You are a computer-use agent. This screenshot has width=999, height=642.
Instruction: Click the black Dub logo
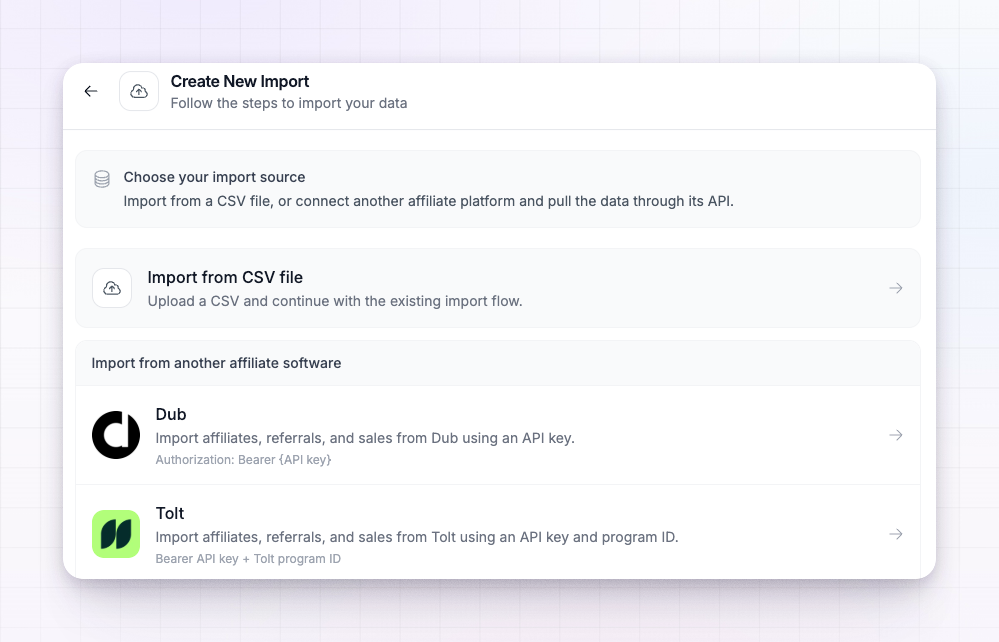click(116, 435)
